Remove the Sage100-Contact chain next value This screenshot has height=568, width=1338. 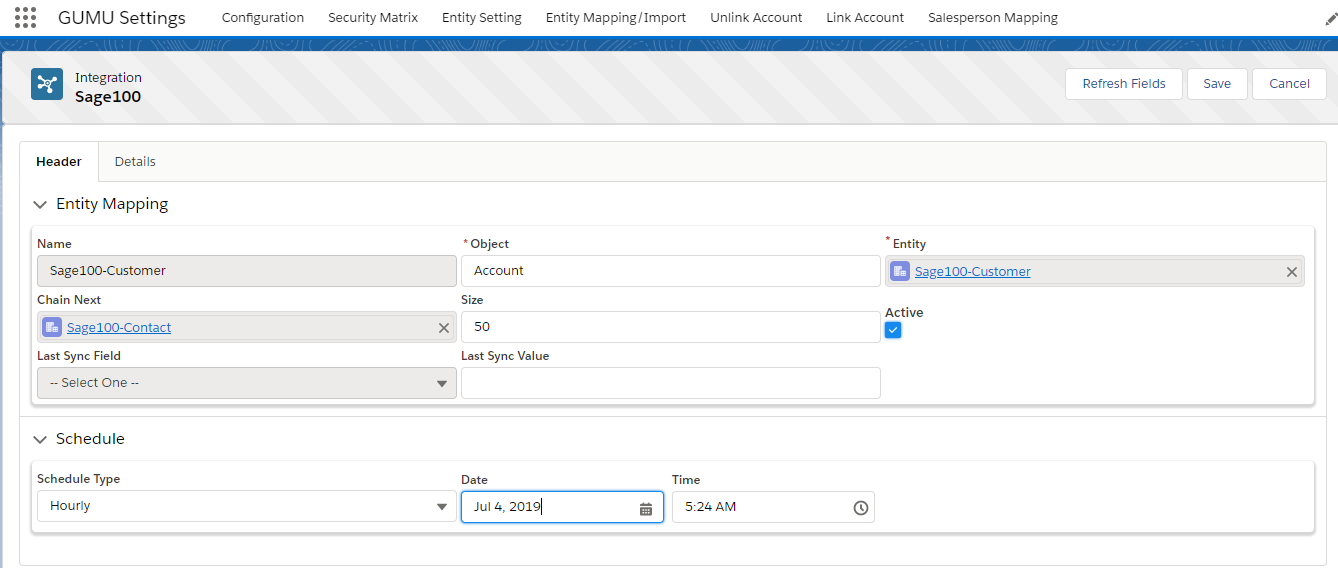(444, 328)
